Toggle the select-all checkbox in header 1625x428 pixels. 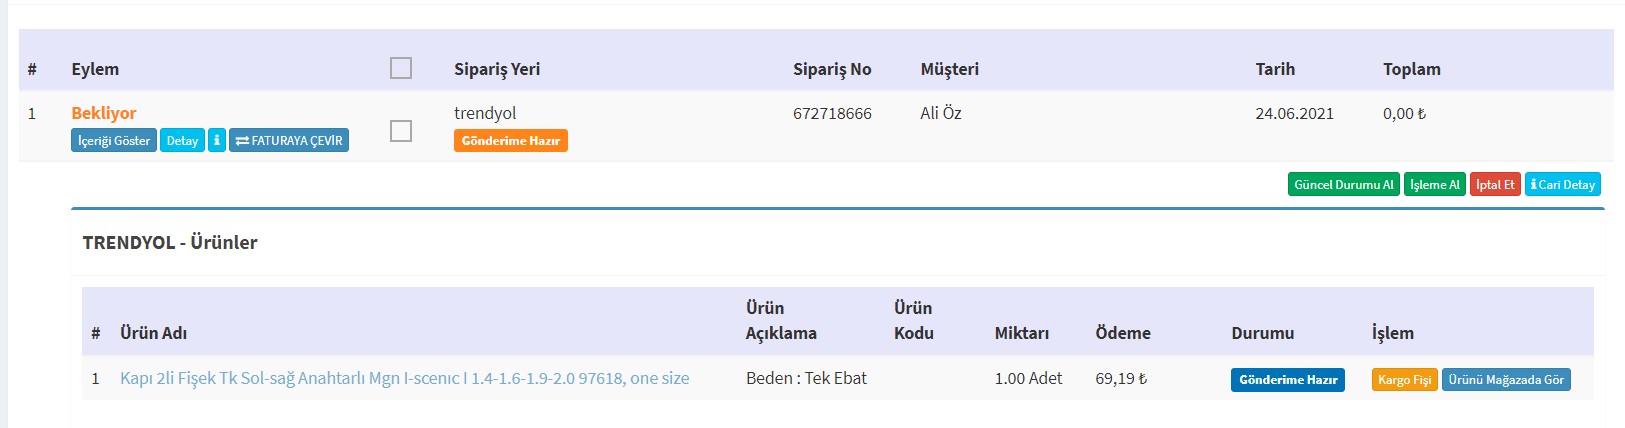coord(401,68)
